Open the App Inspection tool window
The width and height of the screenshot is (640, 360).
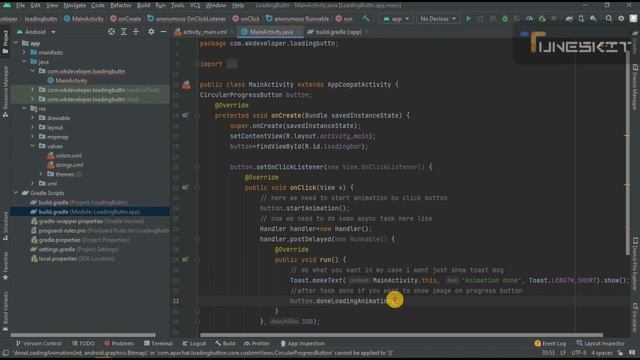click(x=303, y=343)
